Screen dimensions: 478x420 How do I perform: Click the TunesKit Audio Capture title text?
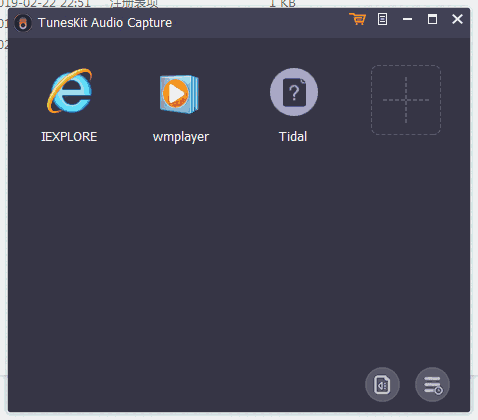click(105, 23)
